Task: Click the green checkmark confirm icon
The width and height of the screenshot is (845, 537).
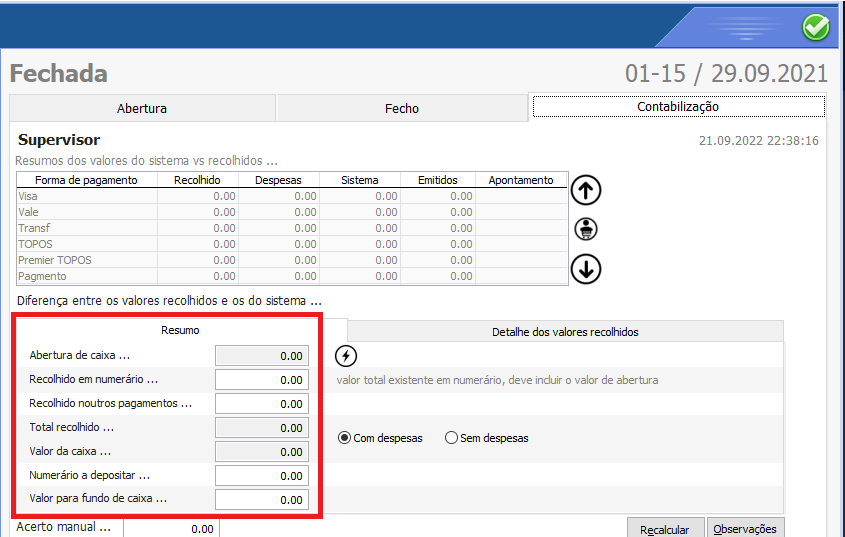Action: [816, 28]
